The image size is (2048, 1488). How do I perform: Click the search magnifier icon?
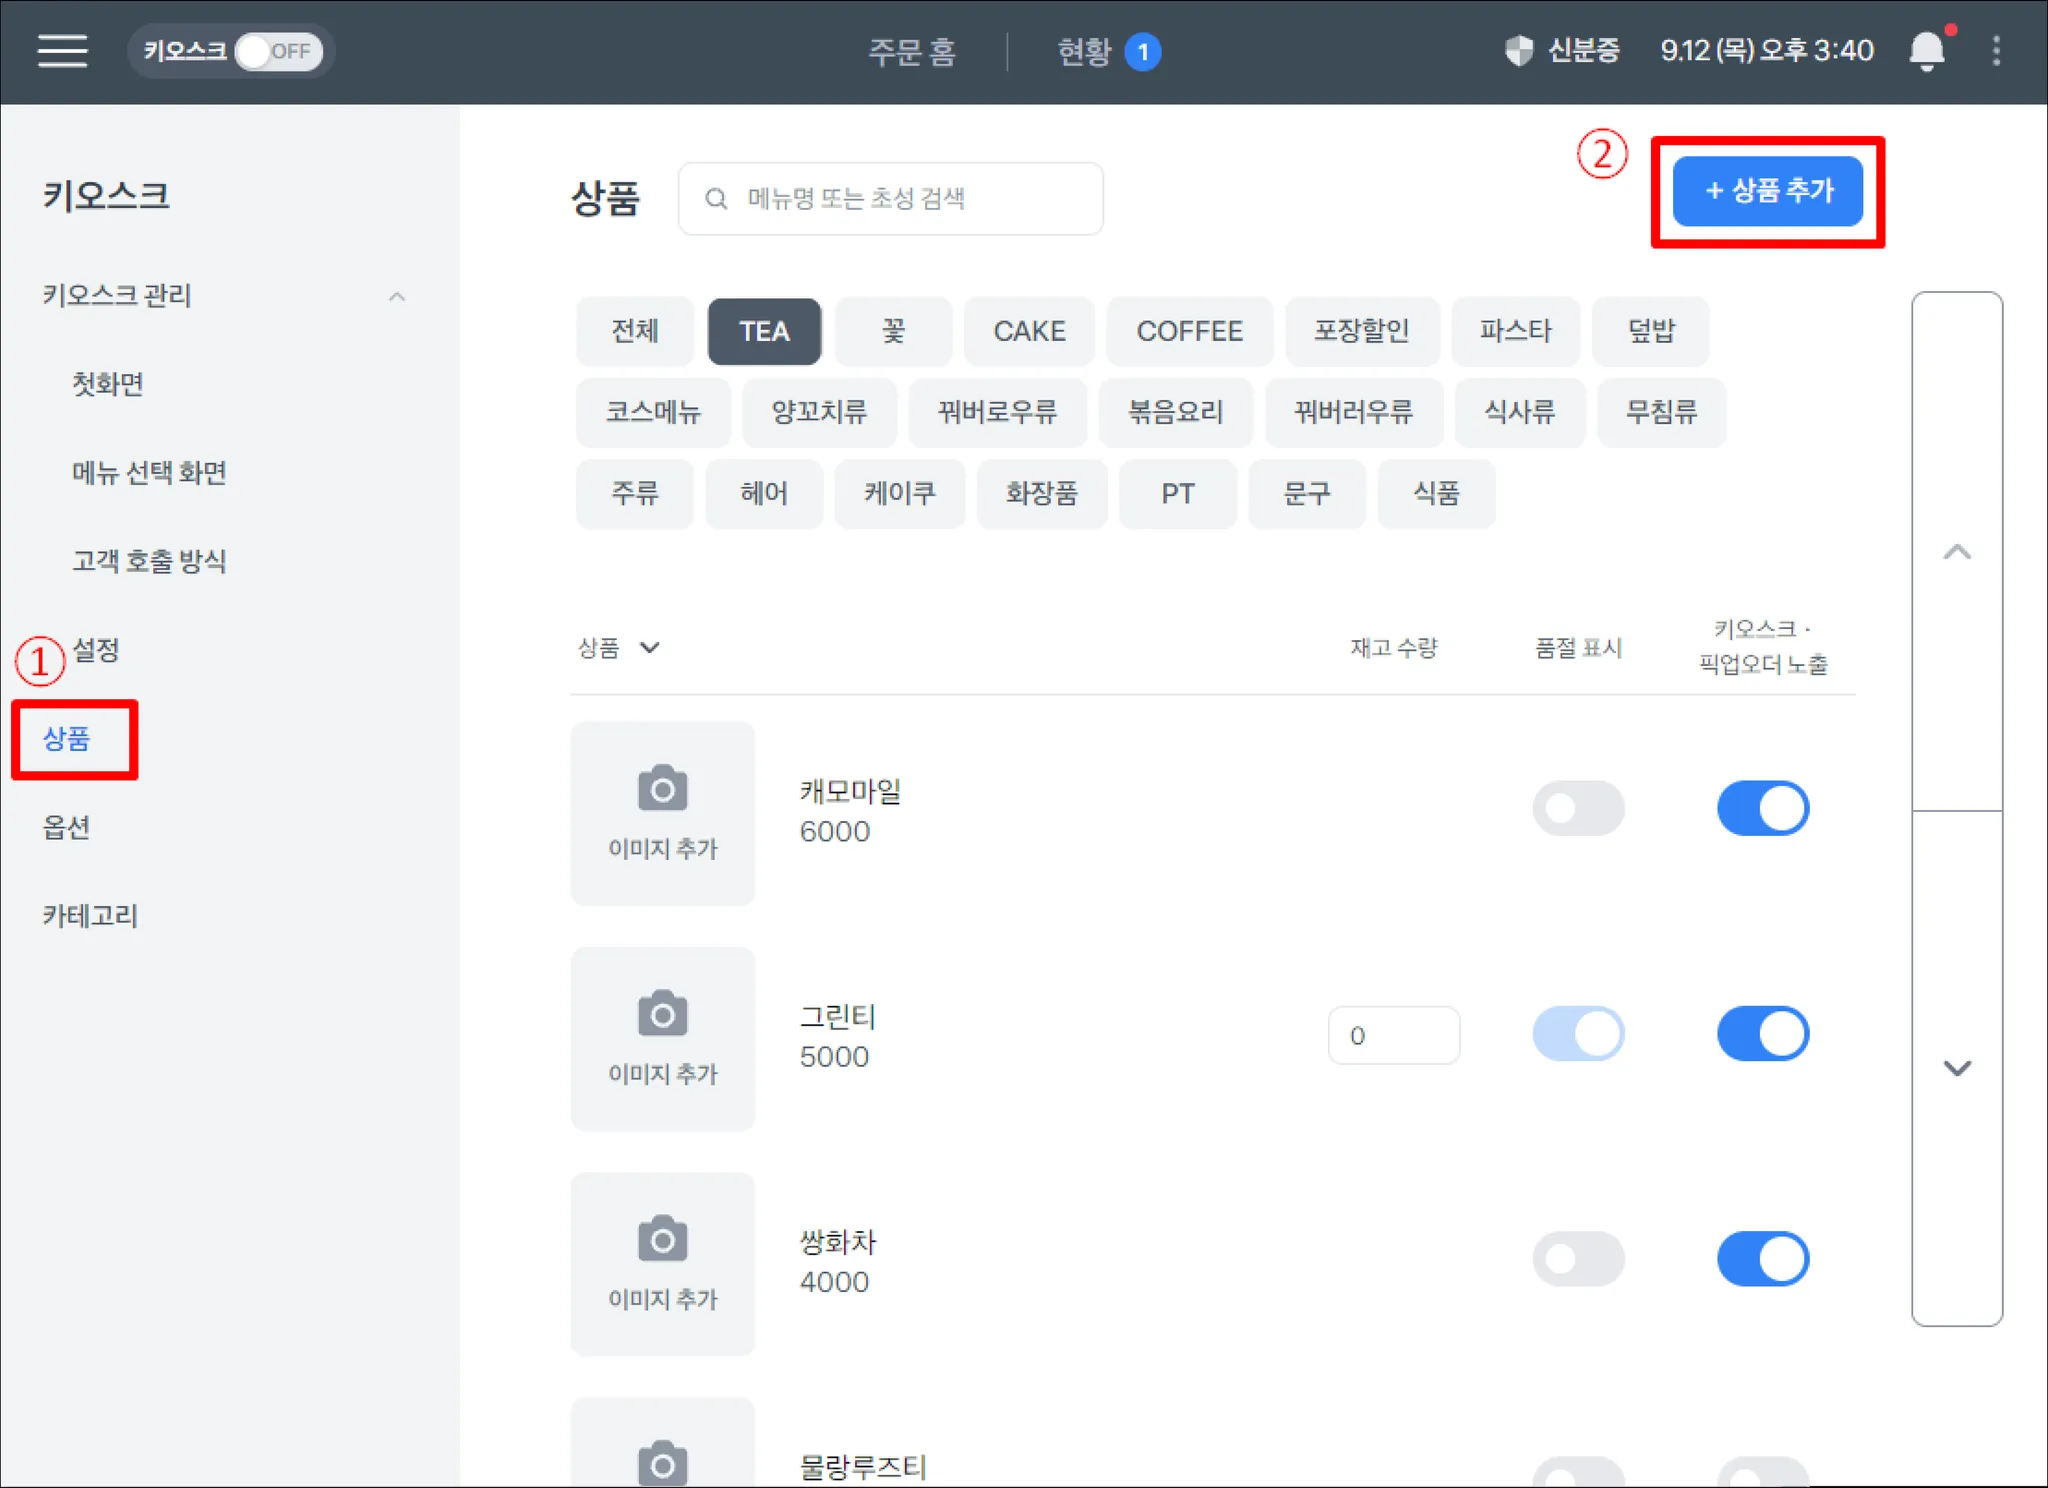point(716,199)
